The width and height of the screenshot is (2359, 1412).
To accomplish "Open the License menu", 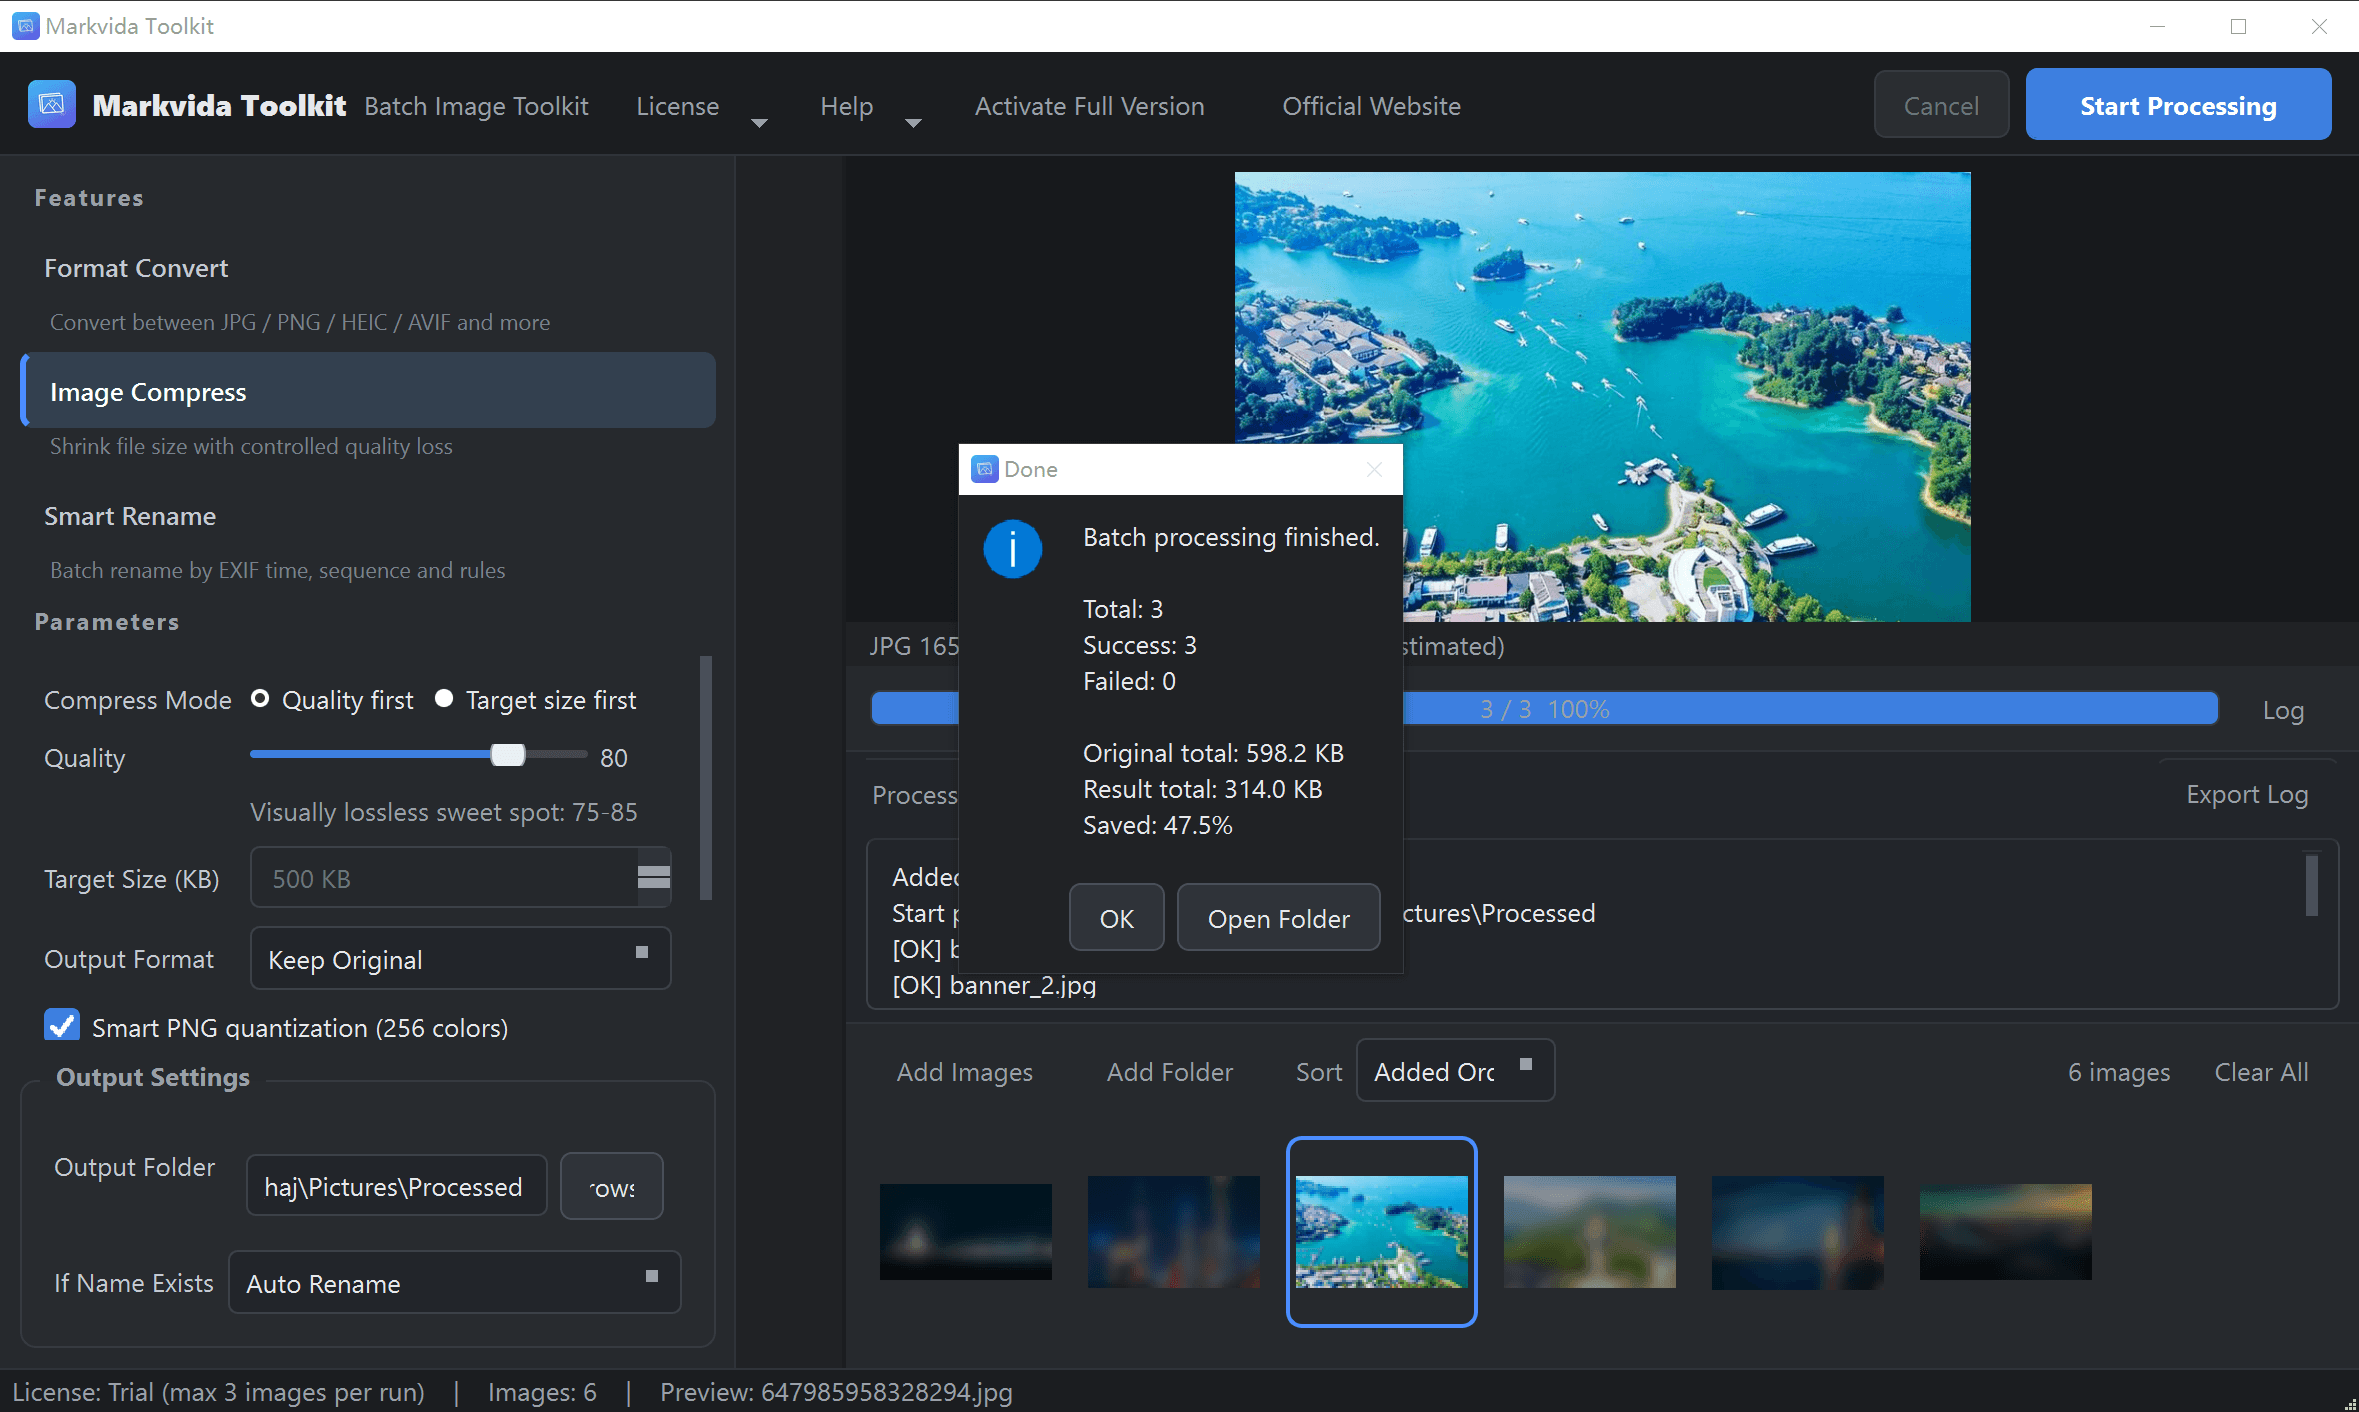I will 677,105.
